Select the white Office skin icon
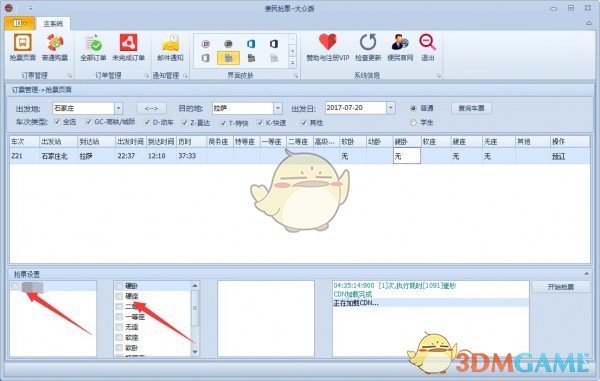600x381 pixels. [206, 58]
